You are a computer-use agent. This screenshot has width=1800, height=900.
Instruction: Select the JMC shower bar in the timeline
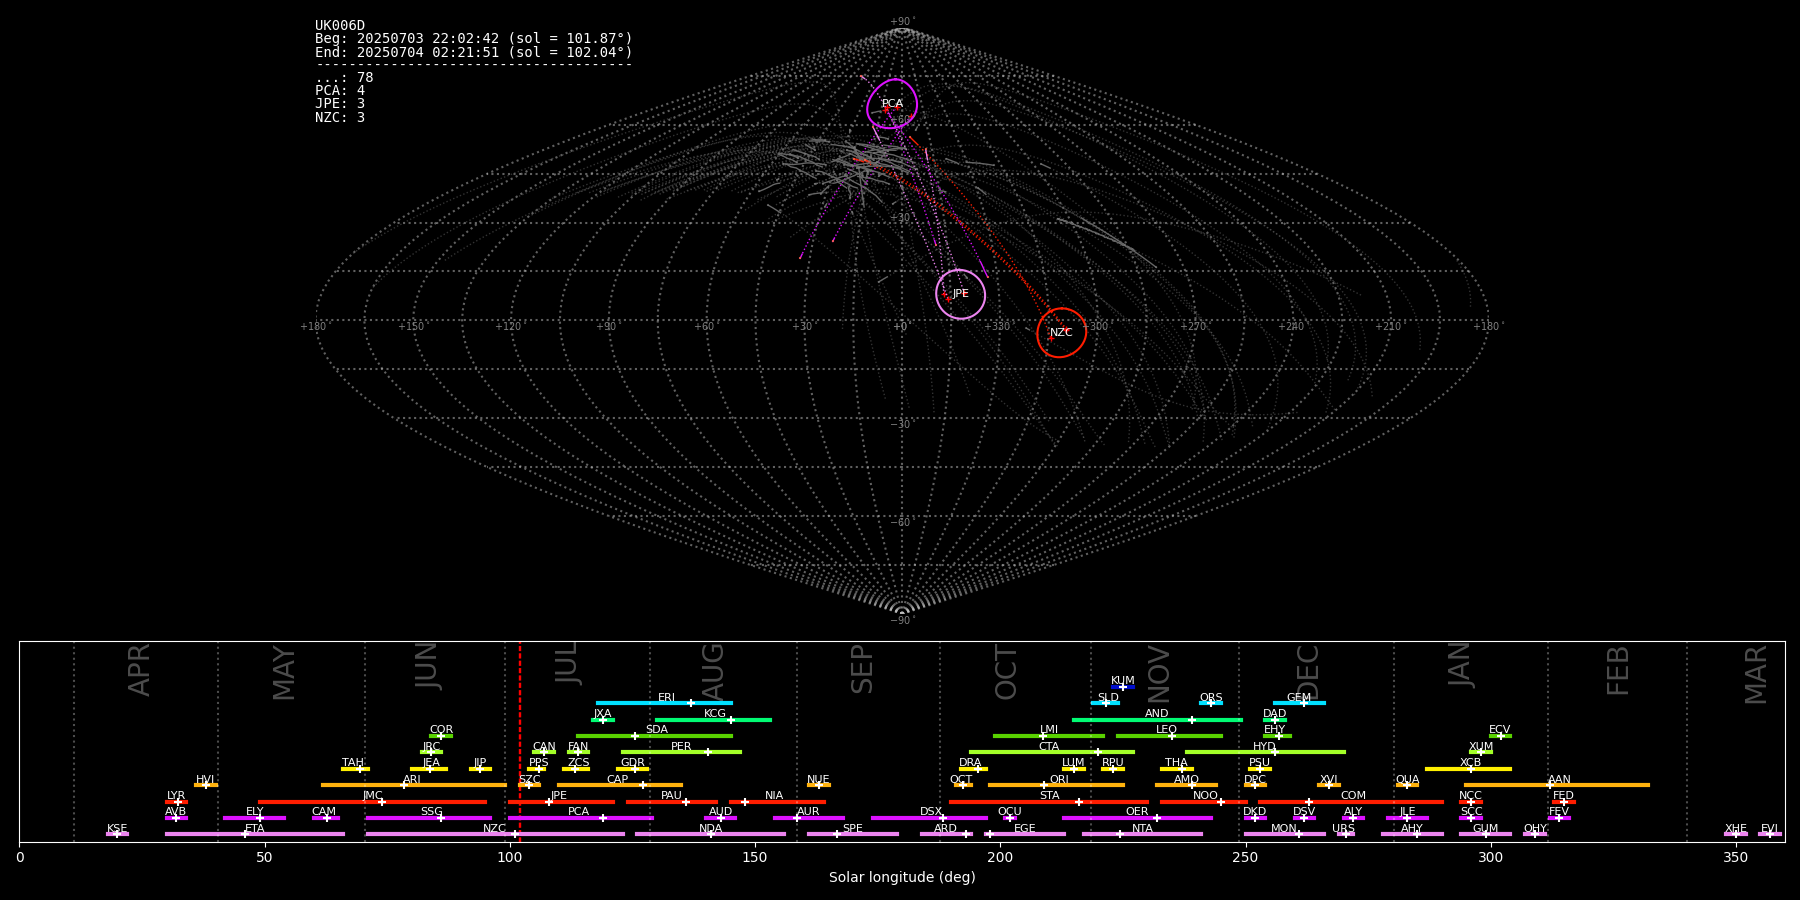tap(372, 802)
